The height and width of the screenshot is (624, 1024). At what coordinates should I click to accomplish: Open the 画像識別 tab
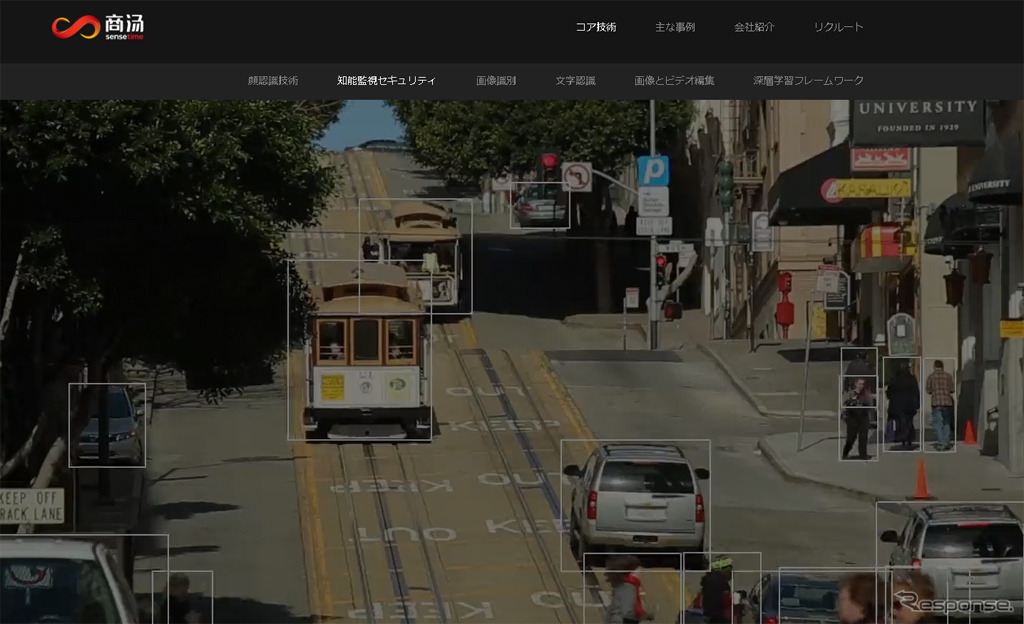coord(496,81)
